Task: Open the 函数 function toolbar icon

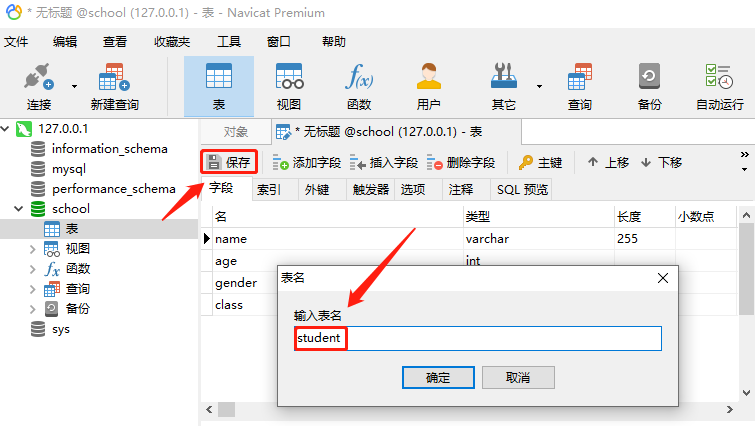Action: point(359,87)
